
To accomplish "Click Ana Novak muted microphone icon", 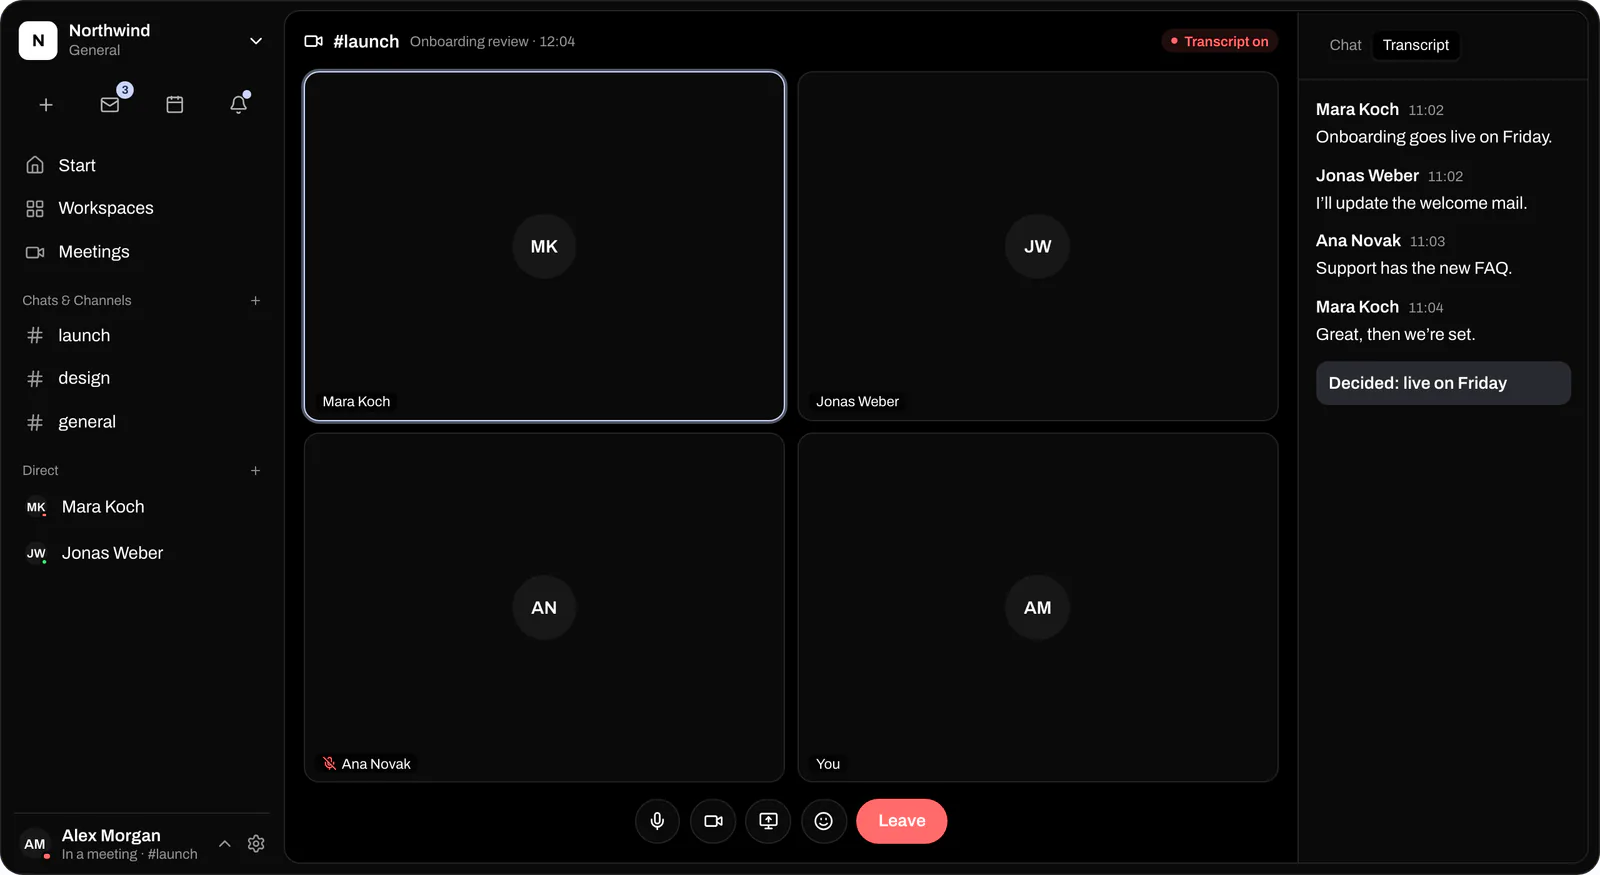I will pyautogui.click(x=329, y=763).
